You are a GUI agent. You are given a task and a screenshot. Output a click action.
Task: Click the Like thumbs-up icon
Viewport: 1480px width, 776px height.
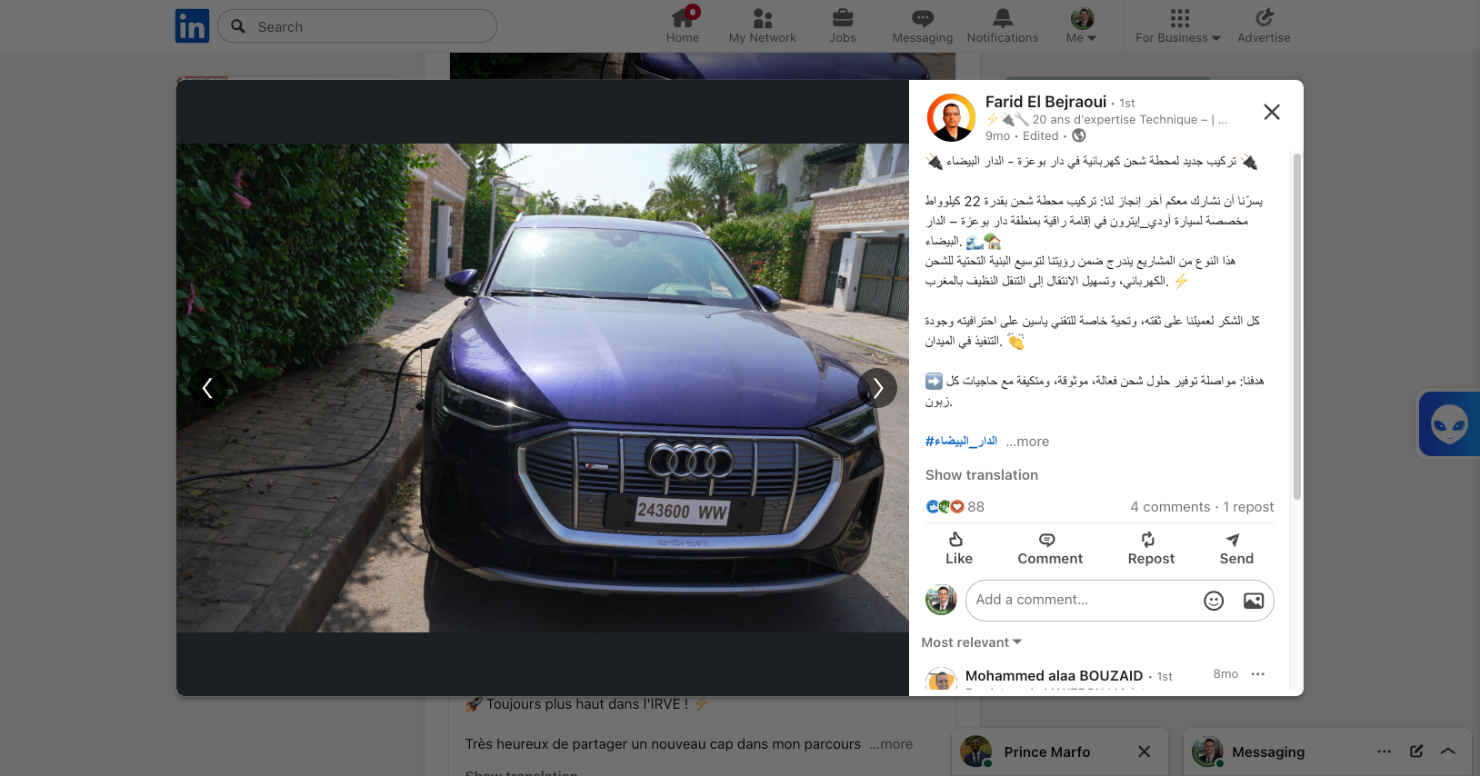coord(958,540)
